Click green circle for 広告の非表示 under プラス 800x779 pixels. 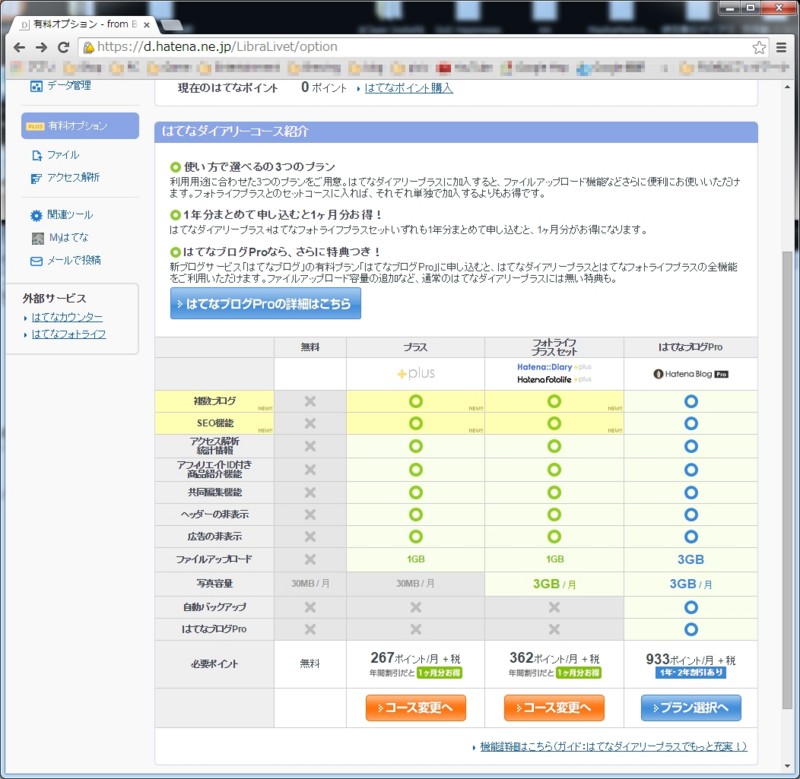(x=416, y=537)
